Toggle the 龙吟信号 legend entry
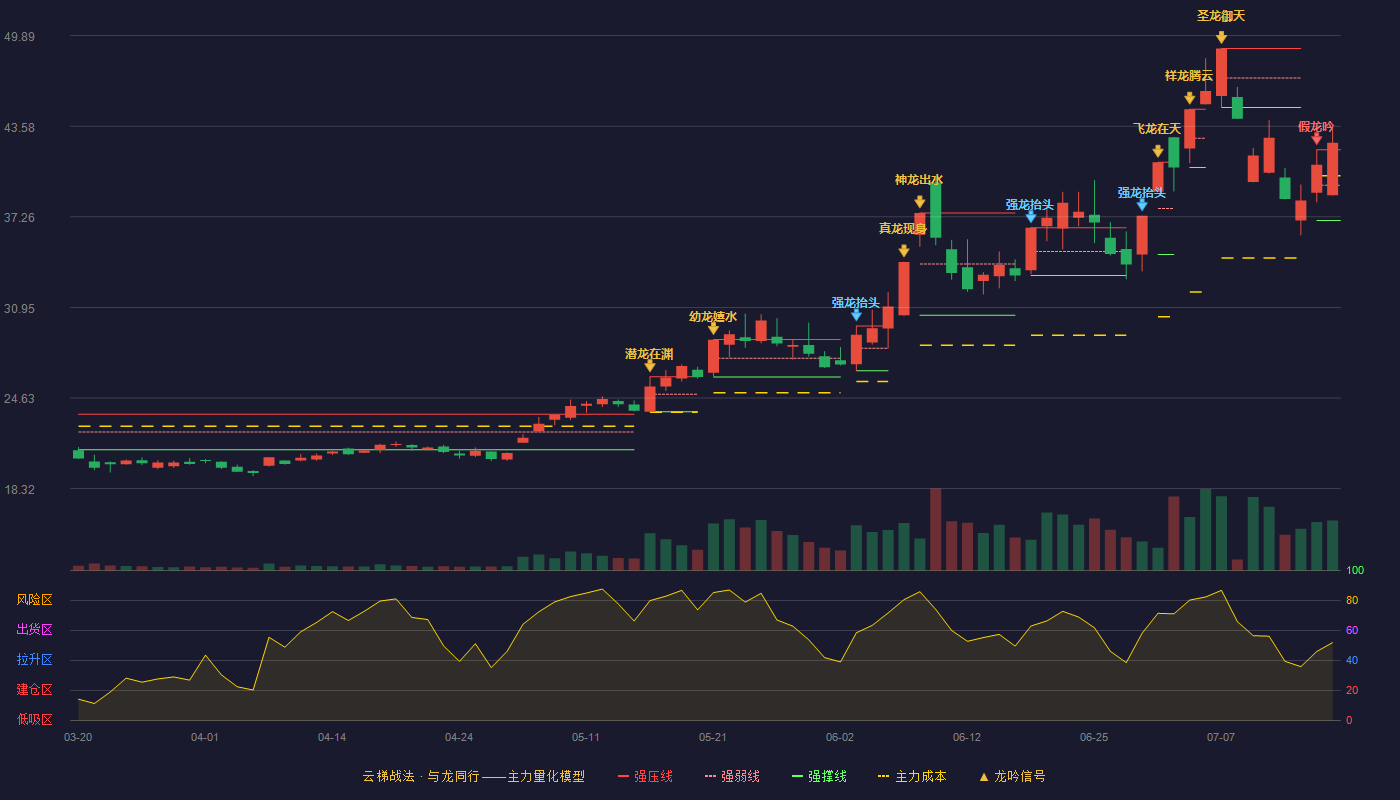 pyautogui.click(x=1011, y=776)
